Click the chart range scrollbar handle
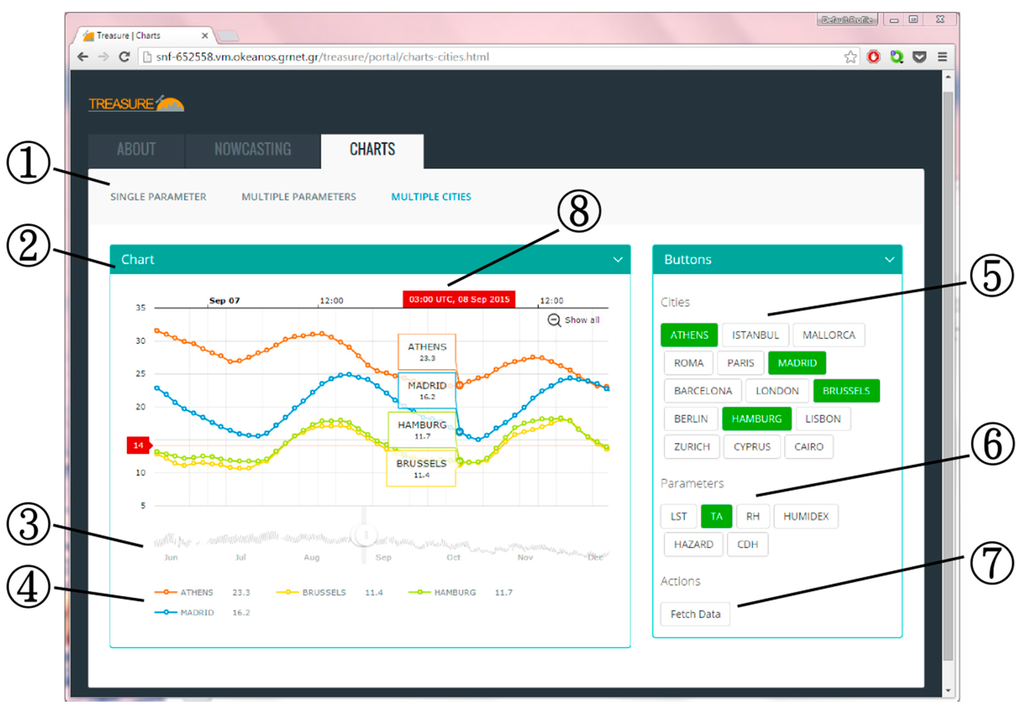1024x710 pixels. (x=364, y=536)
